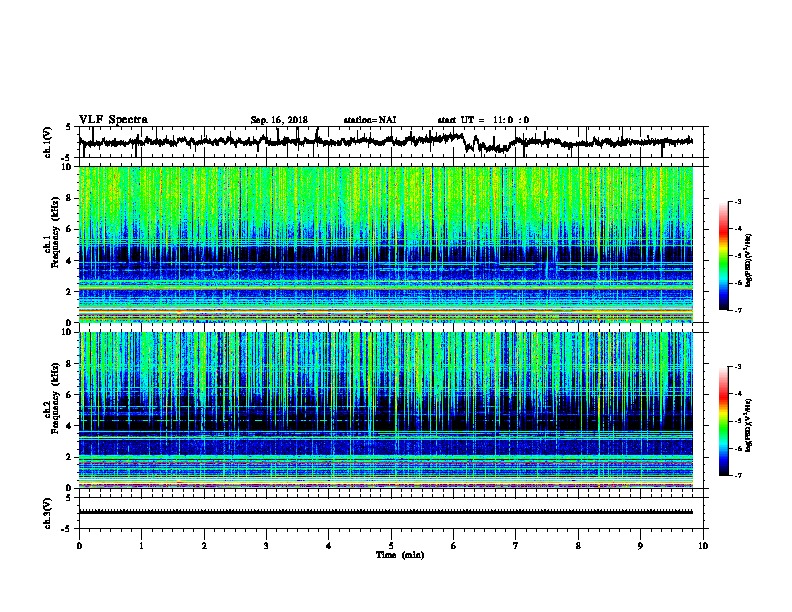Click time axis tick label "9"

pos(640,546)
